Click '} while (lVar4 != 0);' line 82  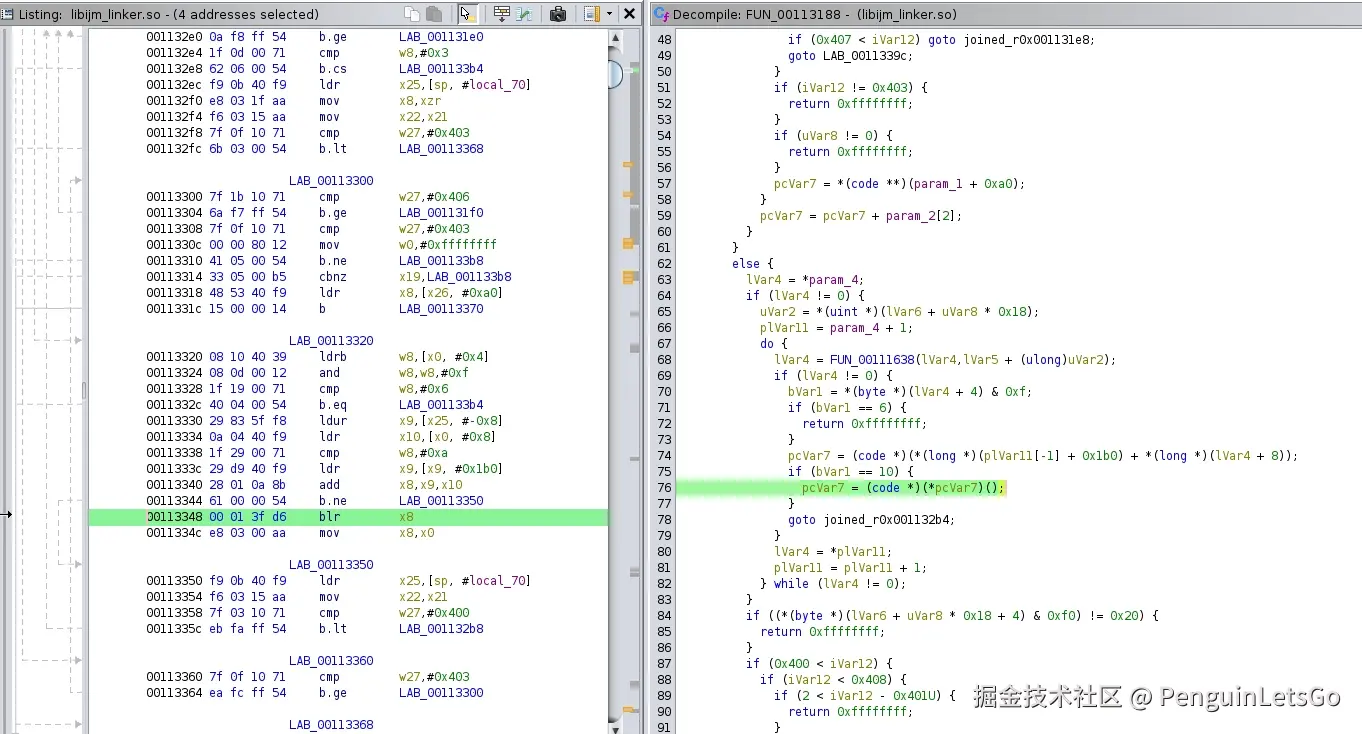(x=832, y=584)
